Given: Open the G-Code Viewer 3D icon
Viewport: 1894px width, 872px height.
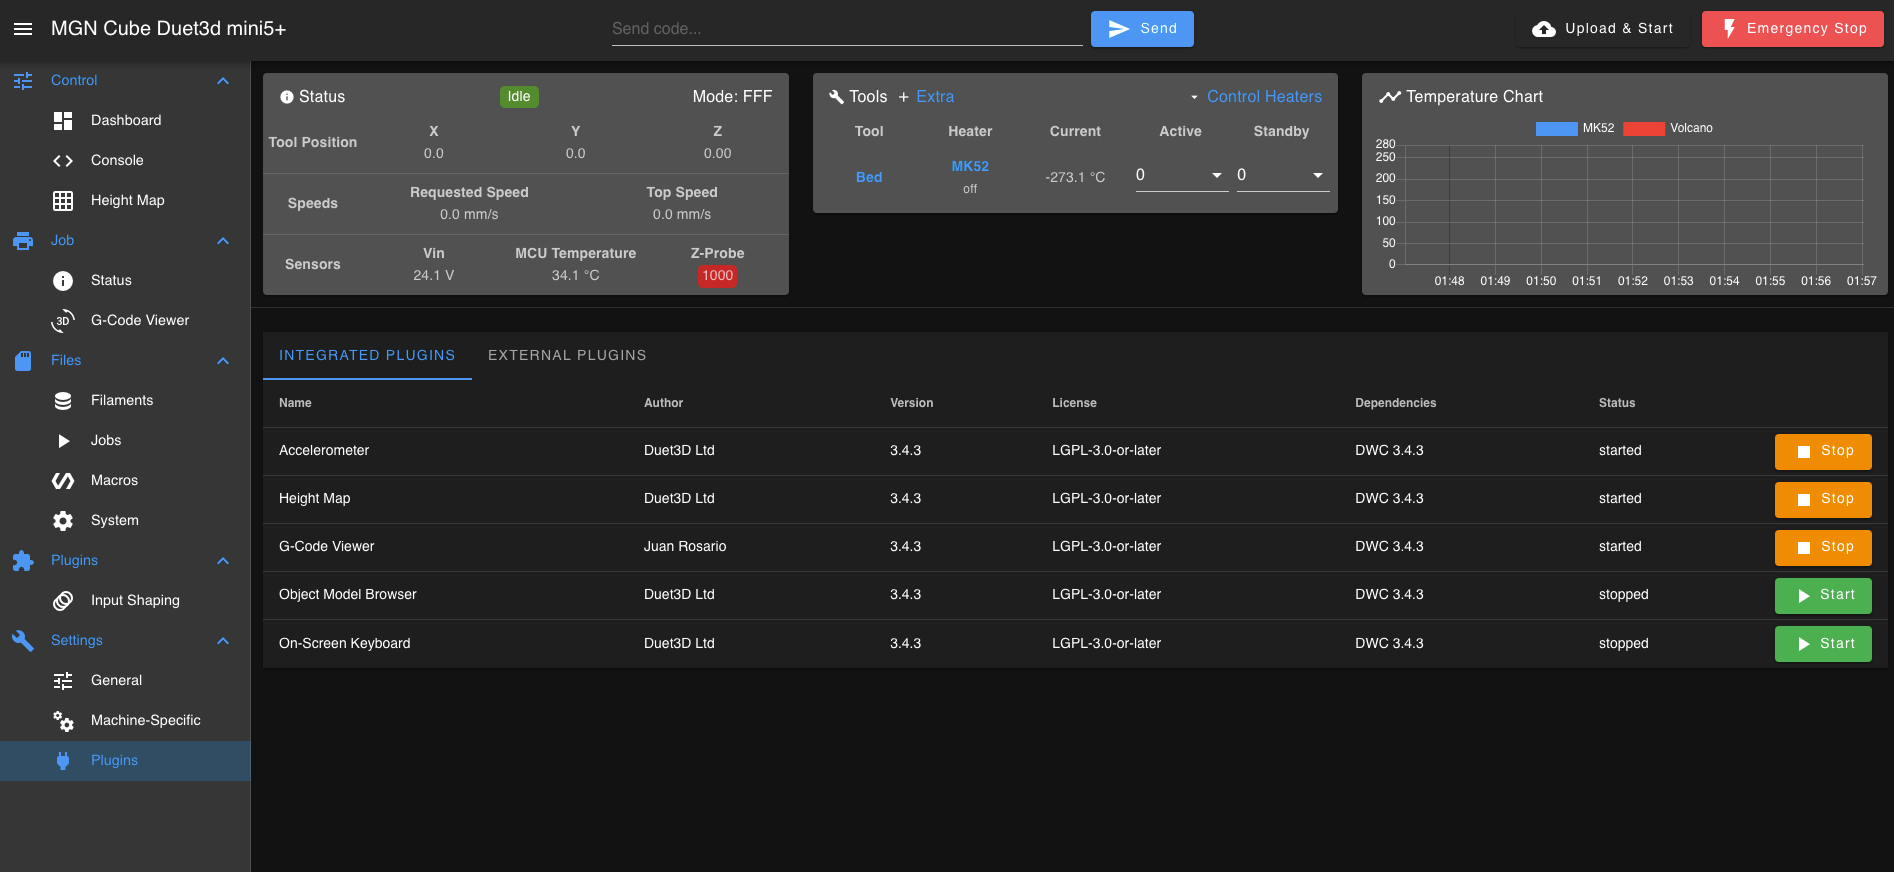Looking at the screenshot, I should tap(63, 321).
